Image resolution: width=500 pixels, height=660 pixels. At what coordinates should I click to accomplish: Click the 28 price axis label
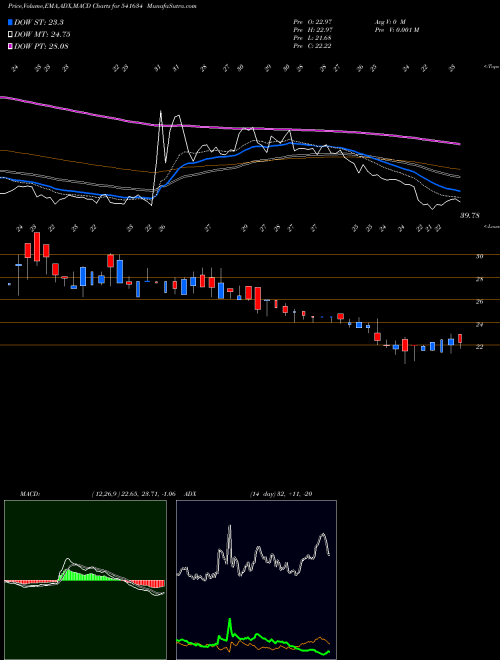pos(479,279)
